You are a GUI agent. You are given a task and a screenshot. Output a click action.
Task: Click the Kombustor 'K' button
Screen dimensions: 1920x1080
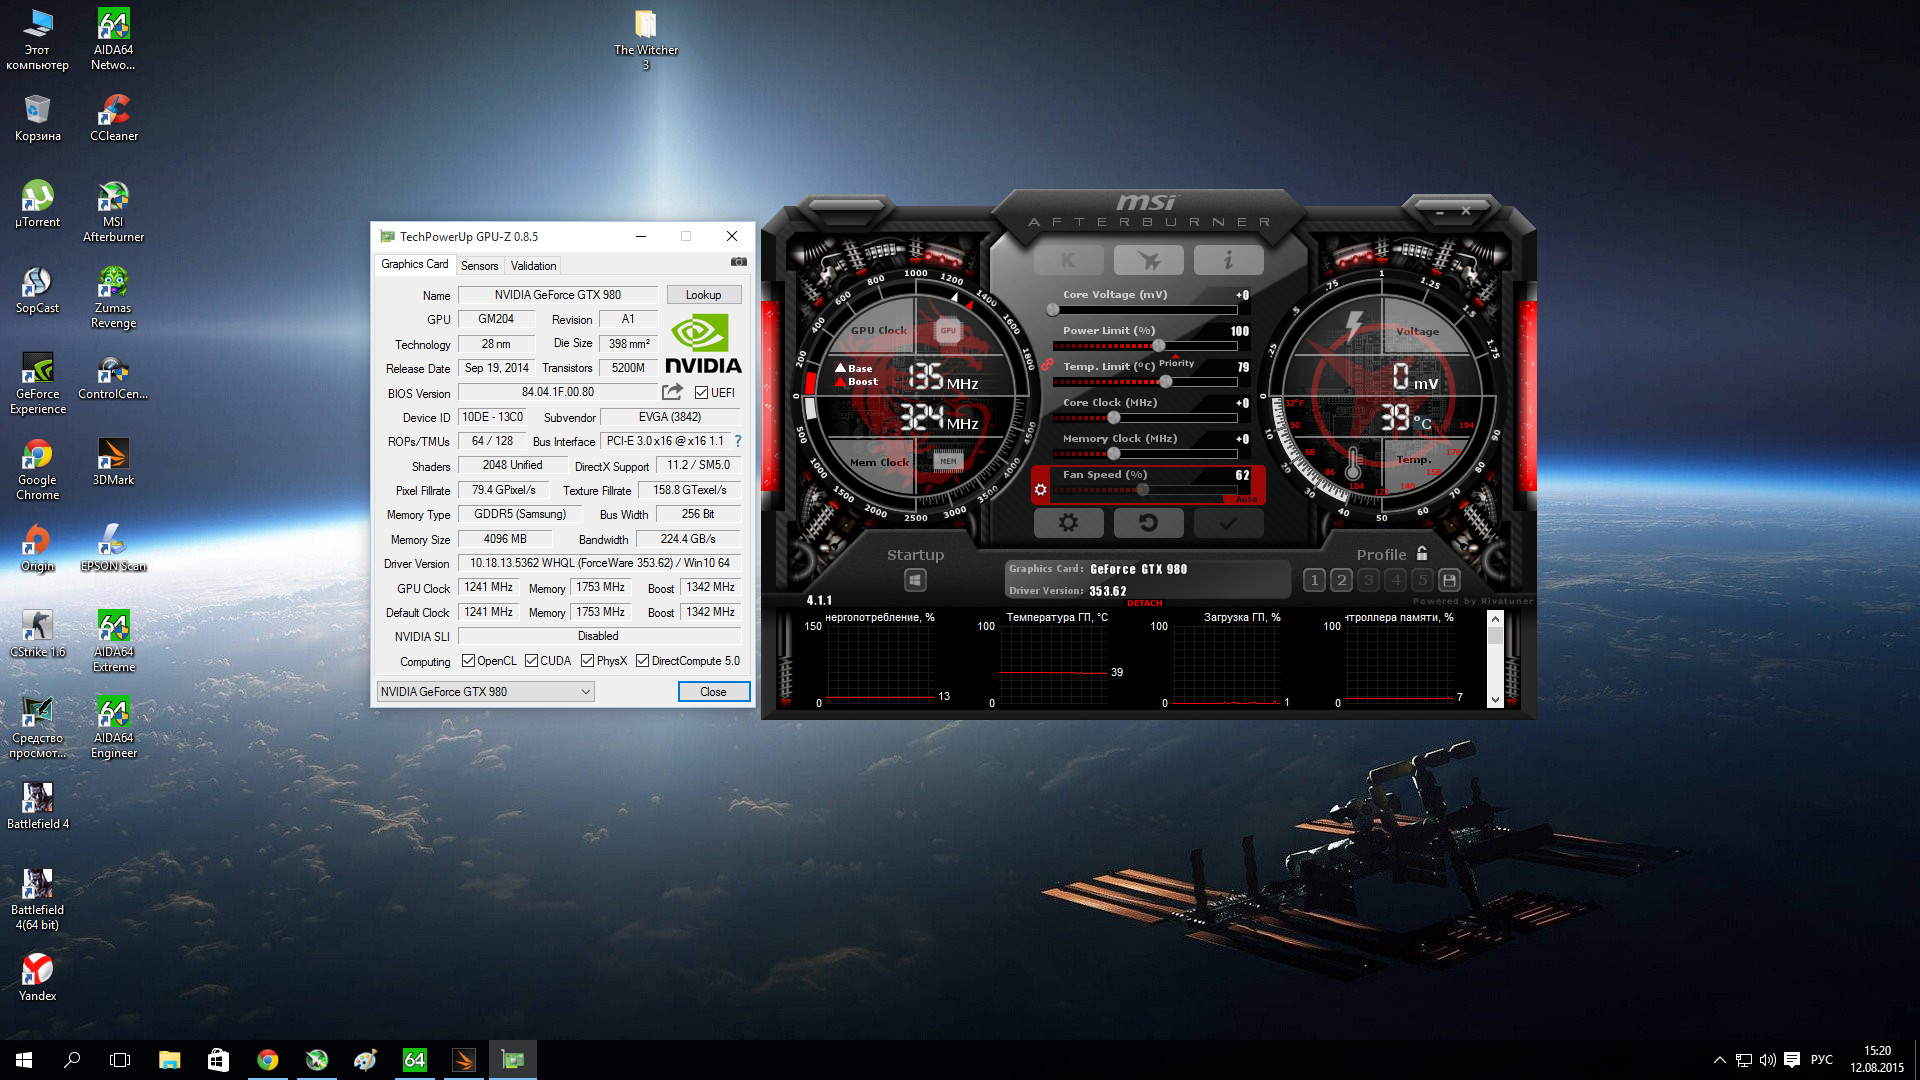(1068, 261)
